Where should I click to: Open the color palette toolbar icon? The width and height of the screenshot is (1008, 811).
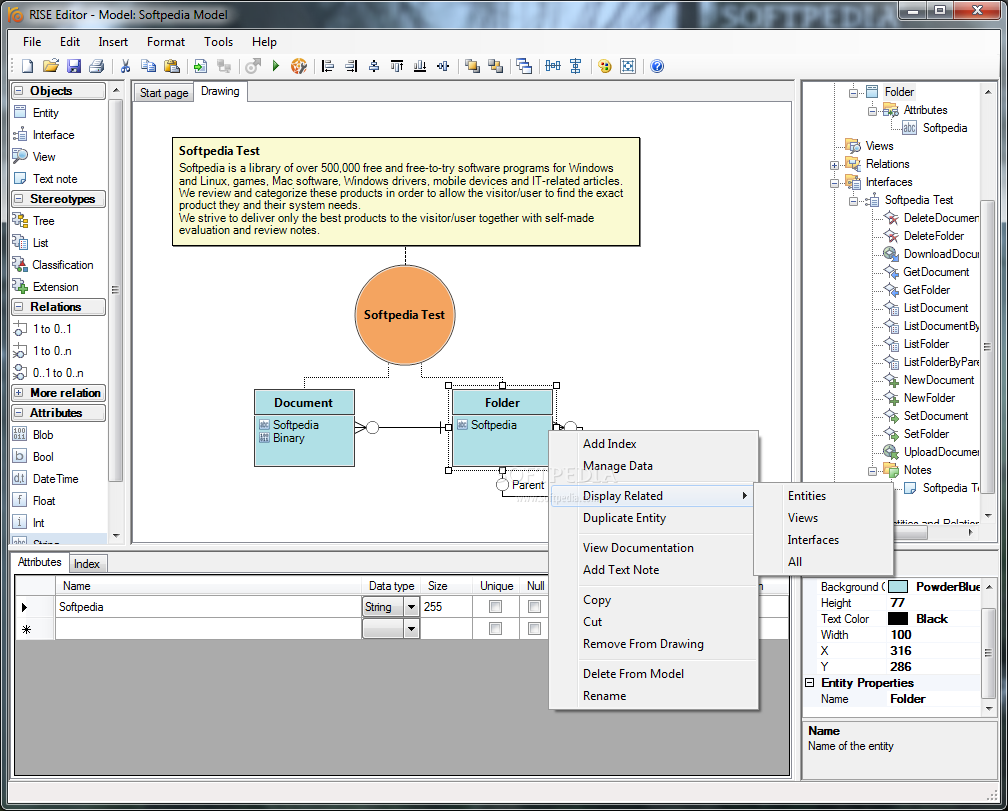click(605, 66)
